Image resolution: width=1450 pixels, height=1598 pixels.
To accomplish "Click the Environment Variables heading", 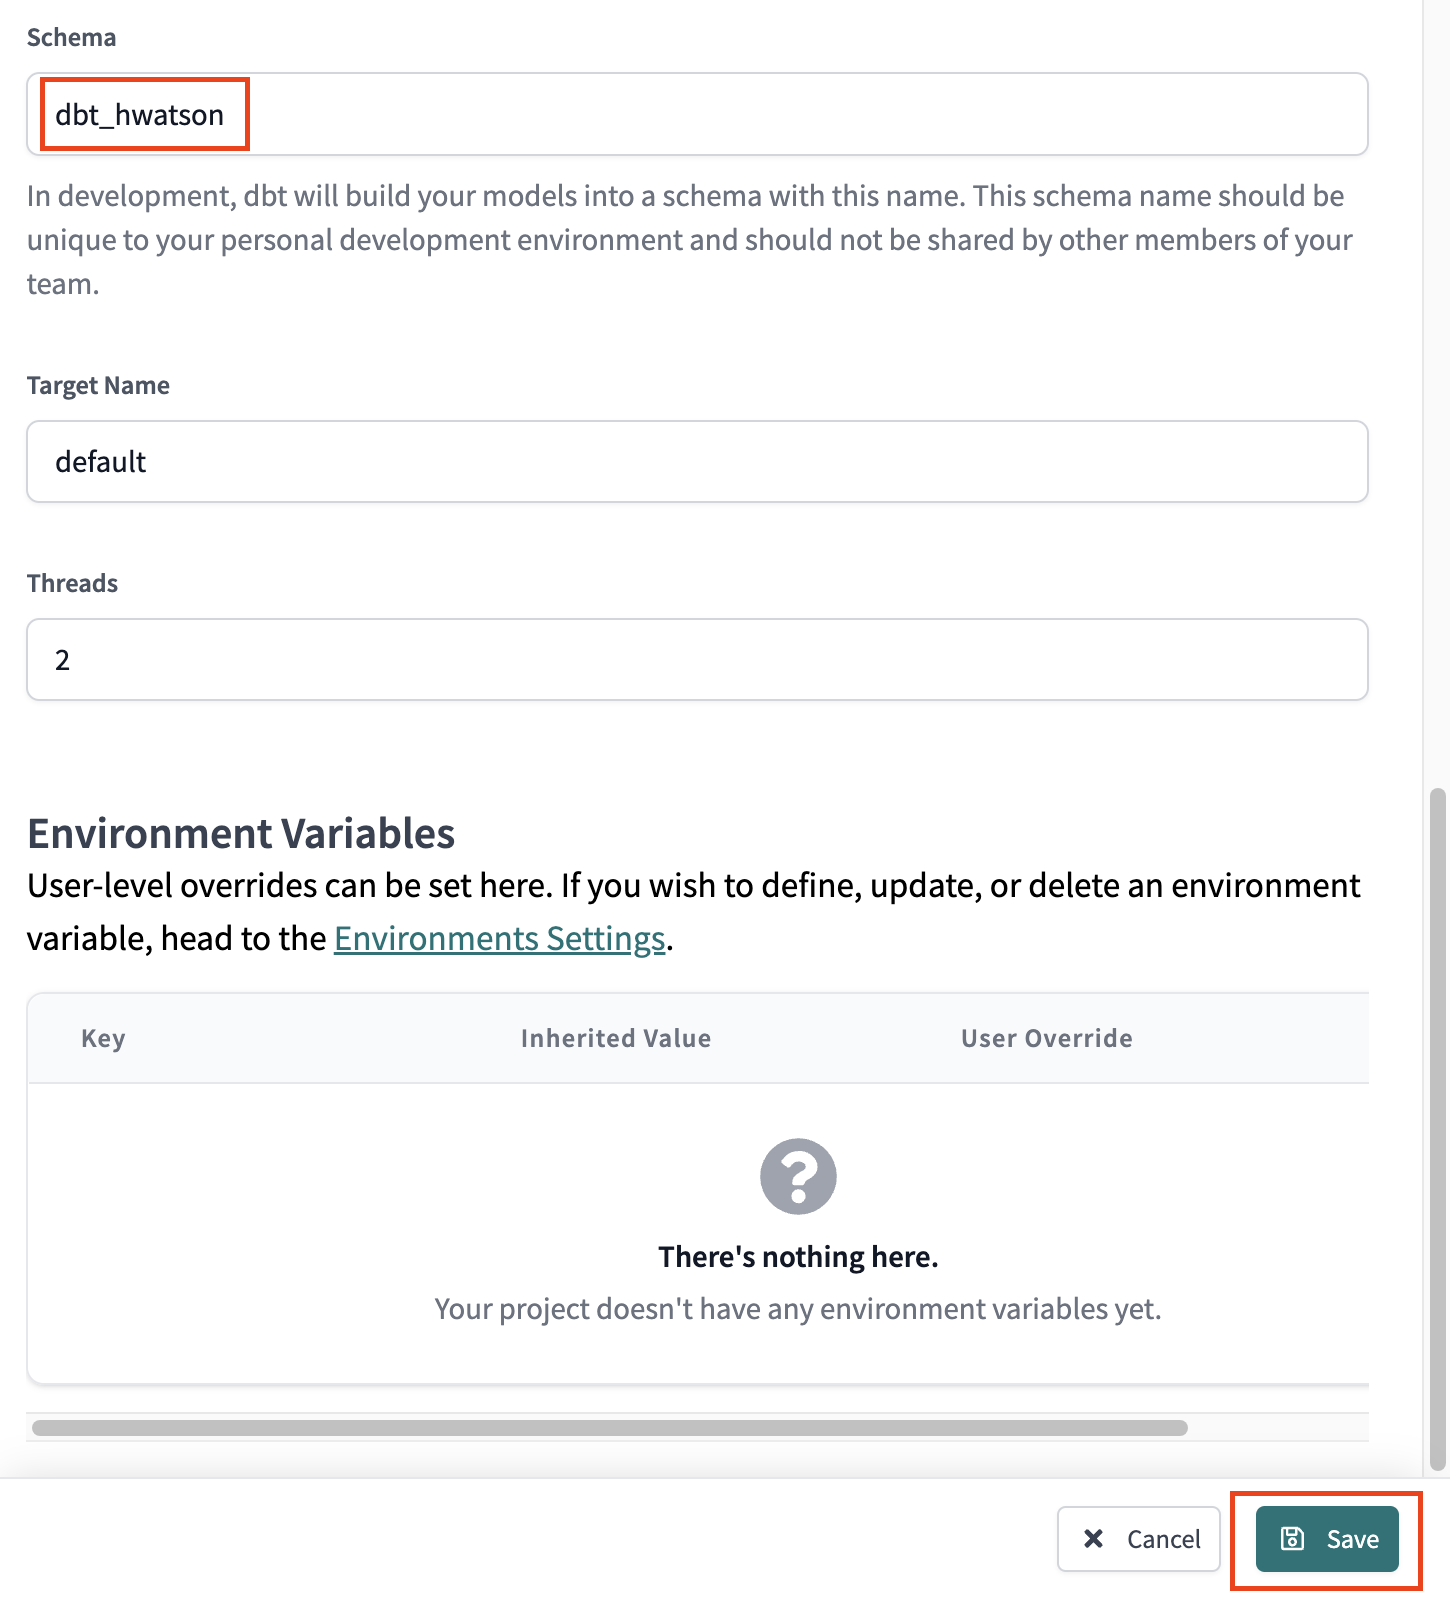I will (x=241, y=833).
